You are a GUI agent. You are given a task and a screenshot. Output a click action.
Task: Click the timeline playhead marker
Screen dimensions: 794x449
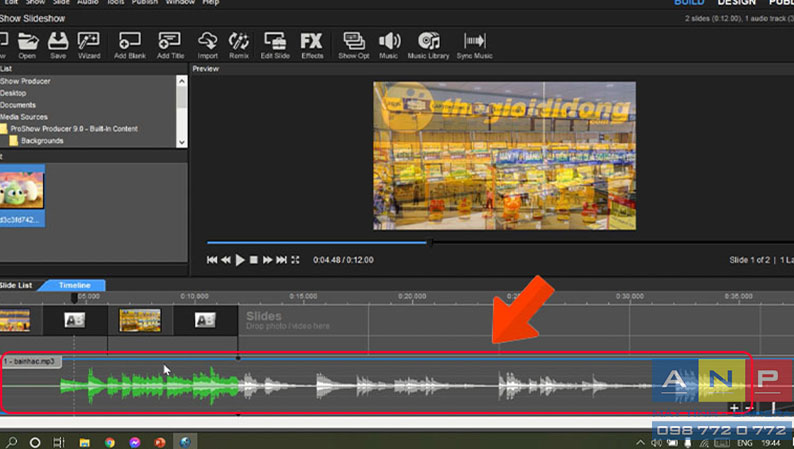(74, 298)
